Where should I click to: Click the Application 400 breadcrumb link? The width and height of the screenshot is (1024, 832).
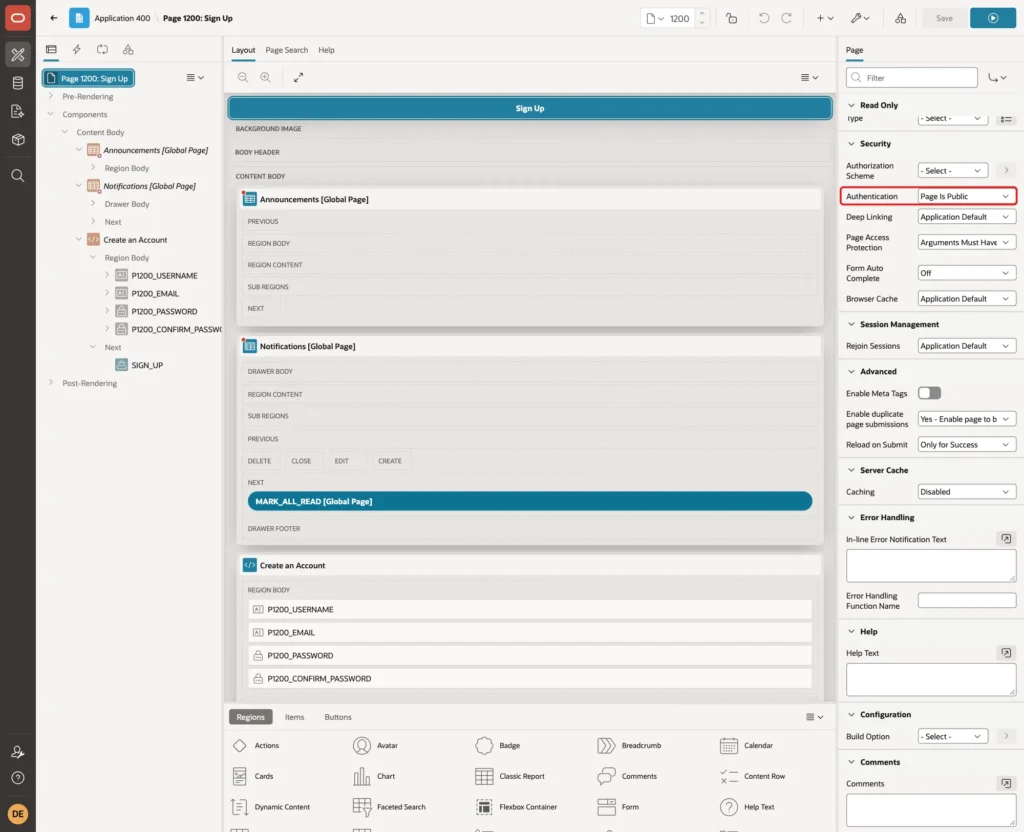pyautogui.click(x=122, y=18)
